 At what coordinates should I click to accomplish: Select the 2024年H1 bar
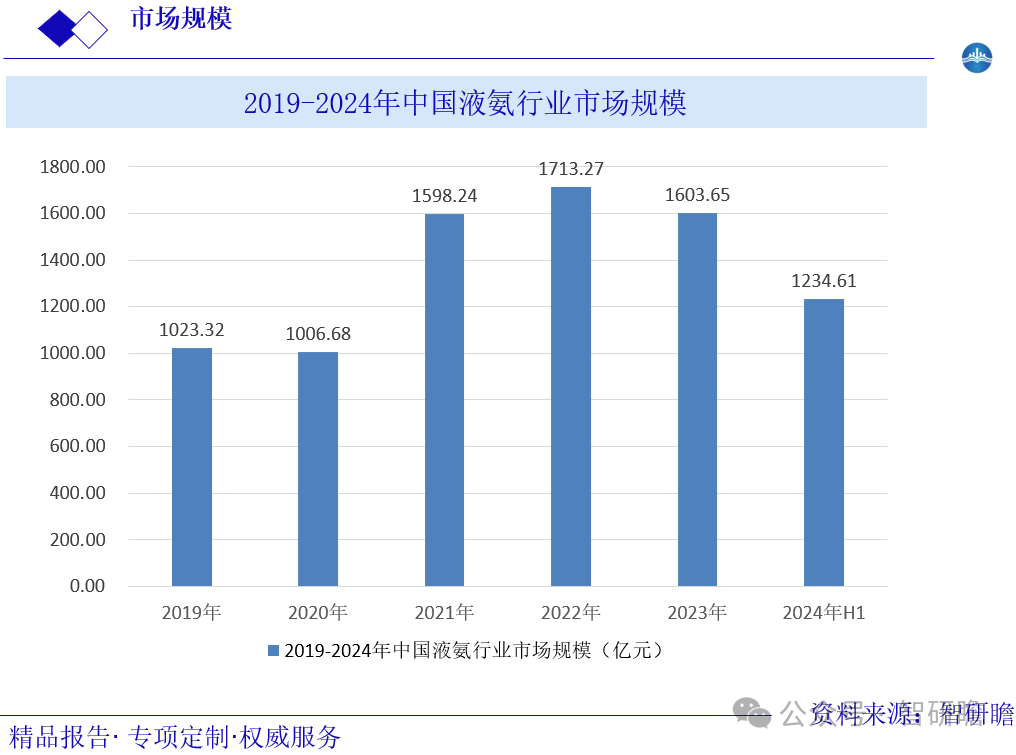[x=824, y=442]
